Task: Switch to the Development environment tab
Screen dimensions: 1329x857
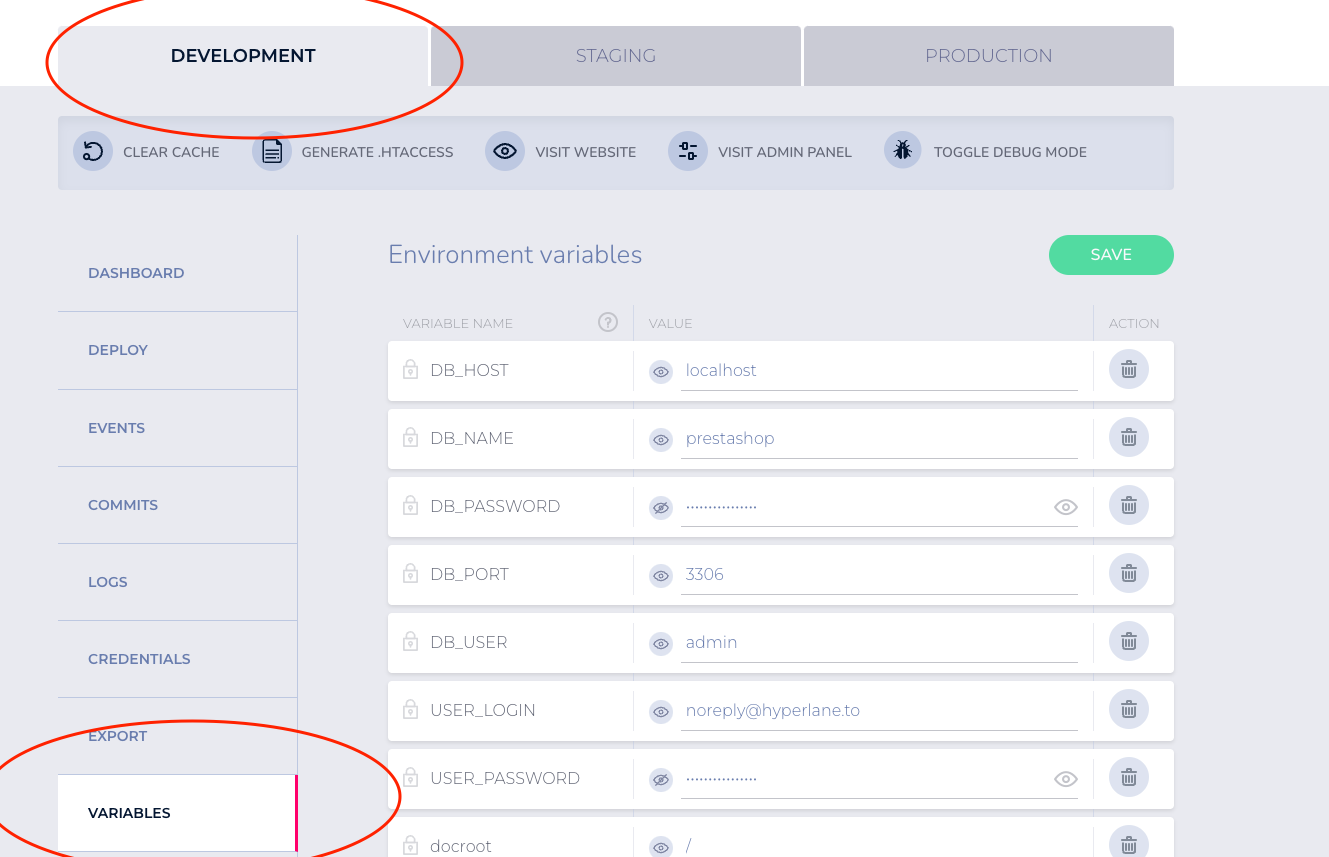Action: (243, 56)
